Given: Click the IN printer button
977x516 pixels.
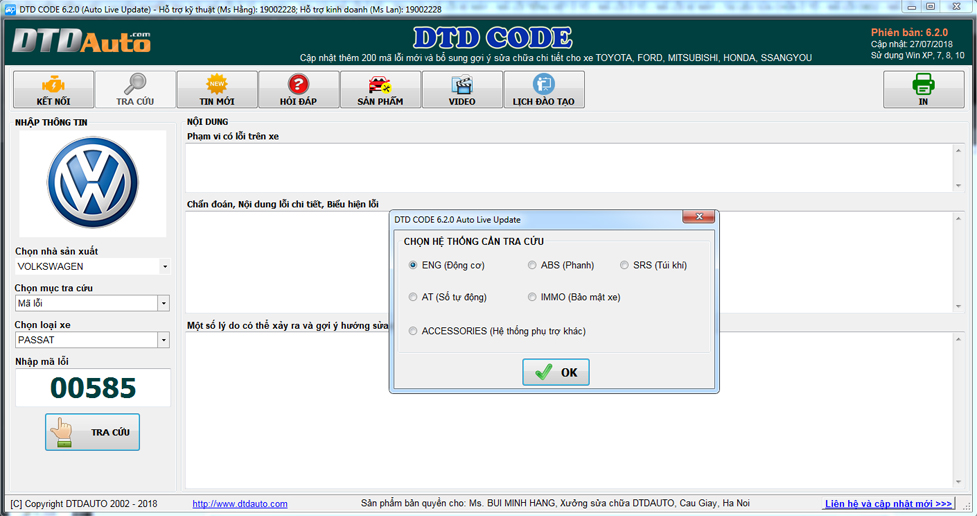Looking at the screenshot, I should tap(923, 90).
